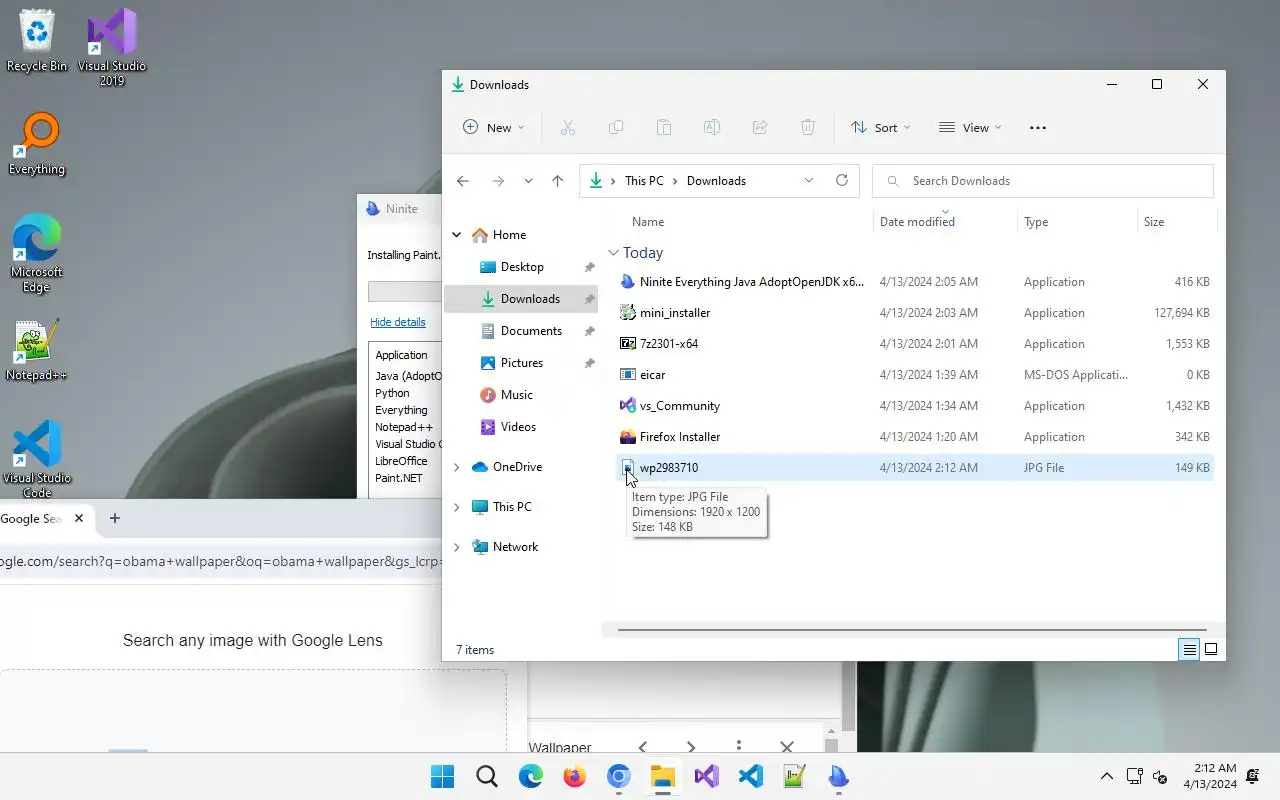The height and width of the screenshot is (800, 1280).
Task: Expand the OneDrive tree node
Action: [x=457, y=467]
